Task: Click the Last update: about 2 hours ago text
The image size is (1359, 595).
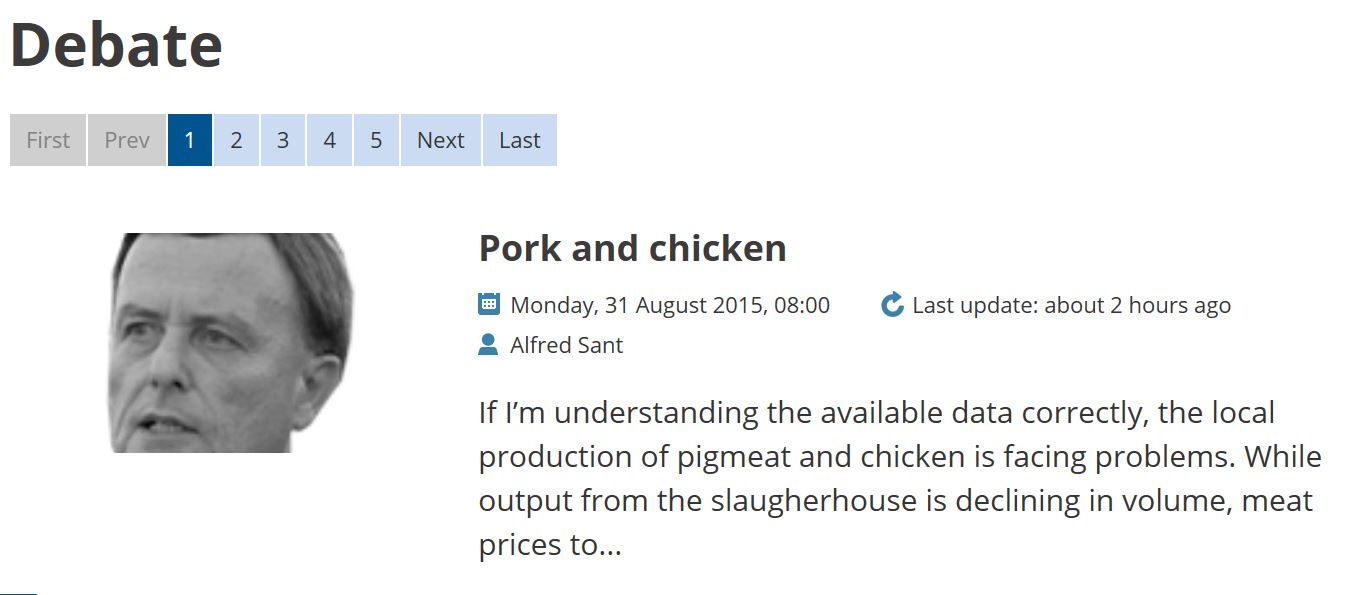Action: tap(1071, 305)
